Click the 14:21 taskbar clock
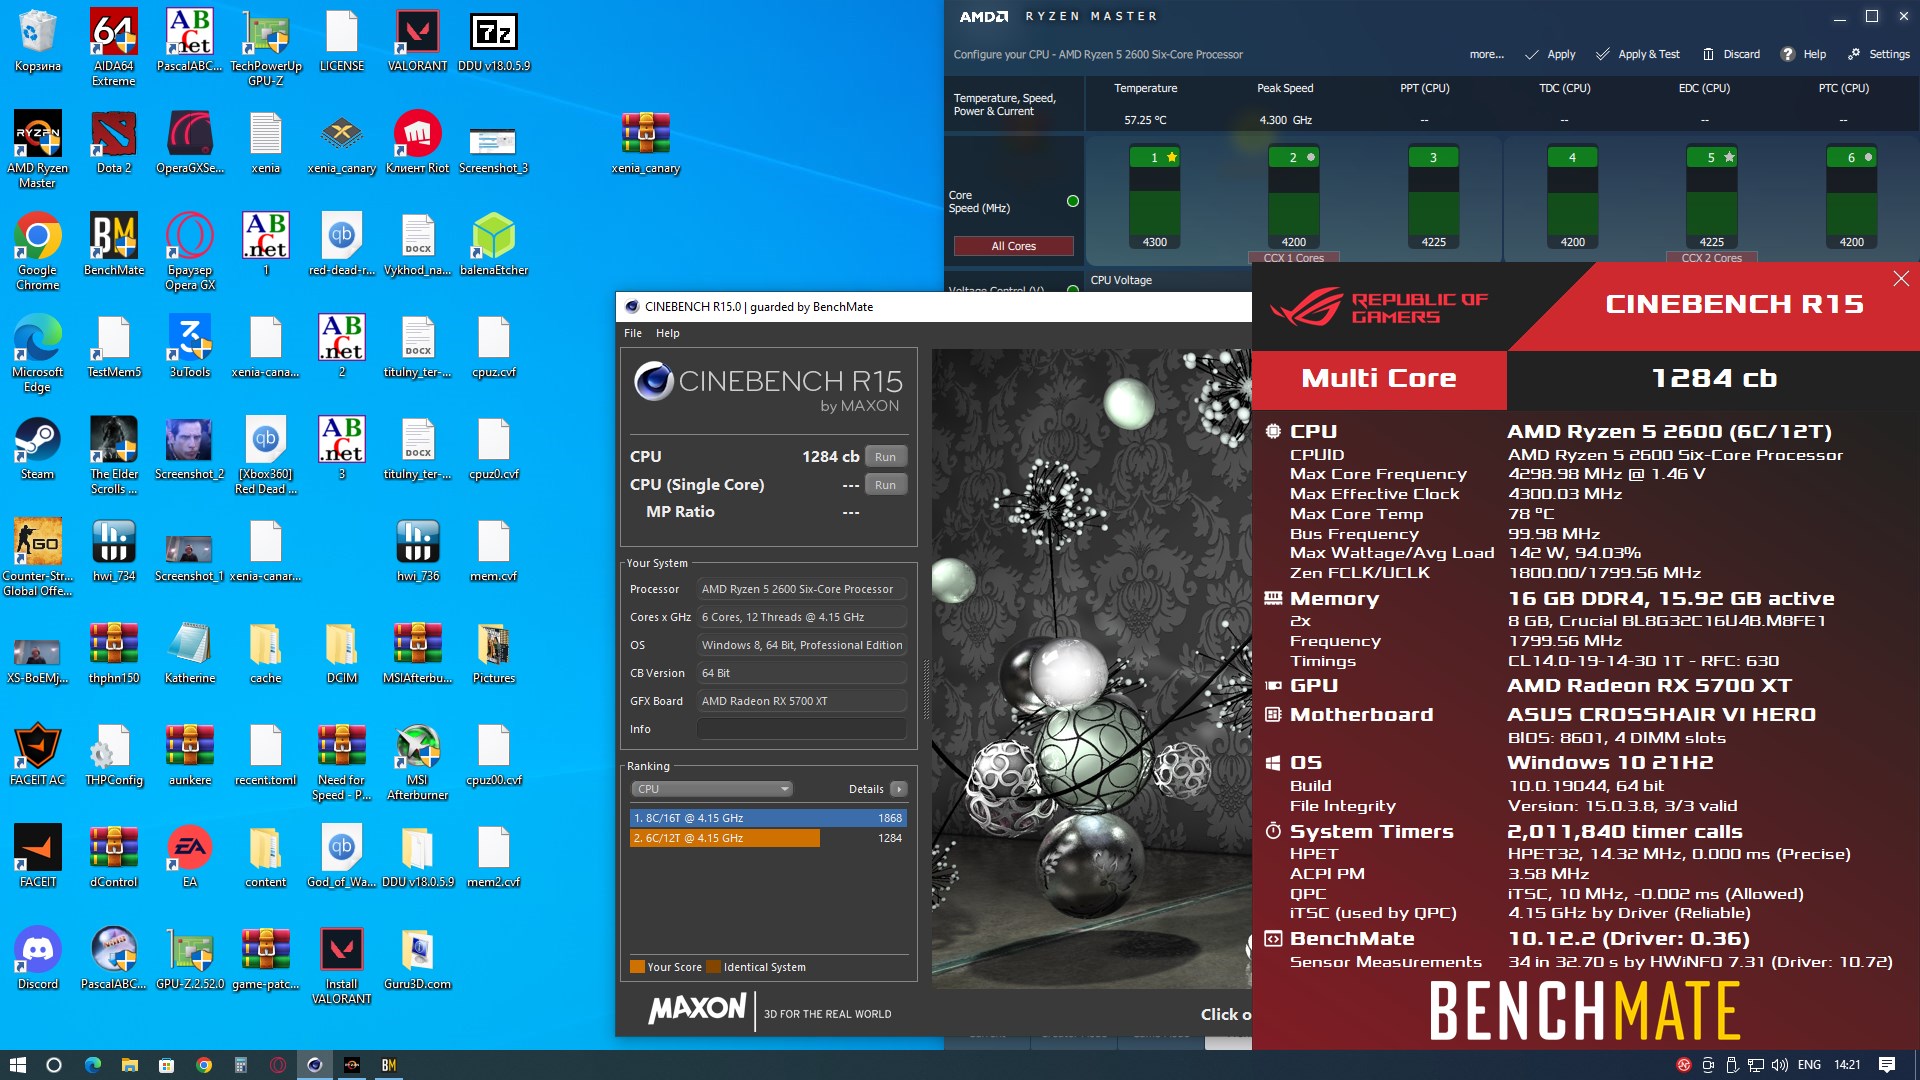 (x=1847, y=1065)
